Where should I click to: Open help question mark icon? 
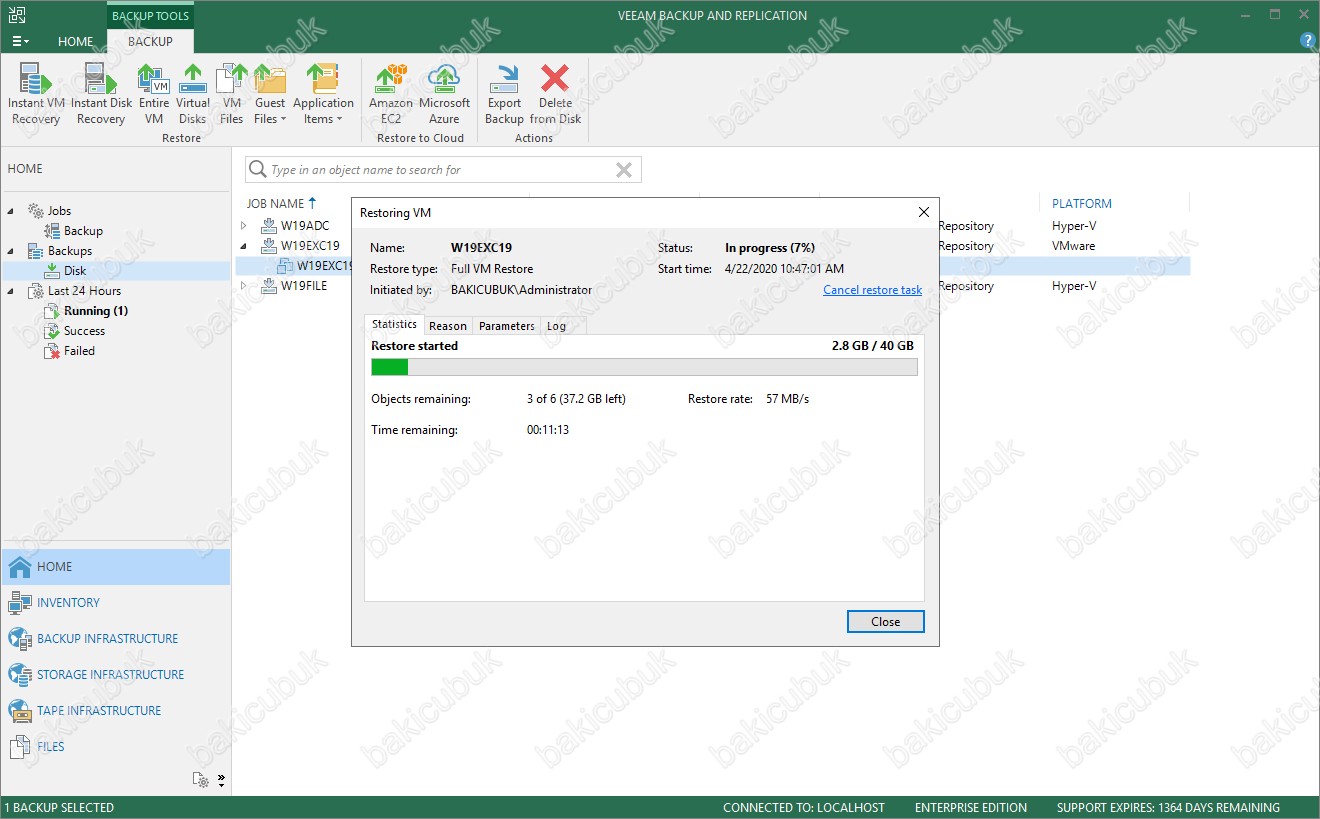click(1306, 41)
